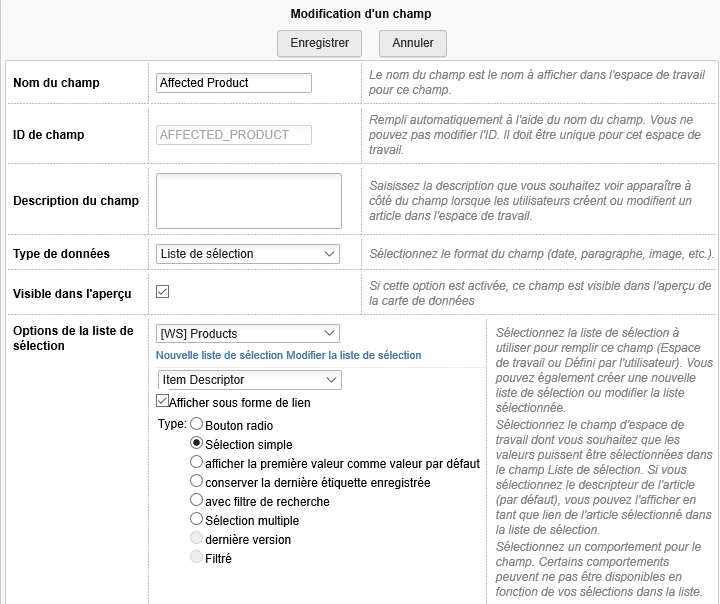
Task: Select the Sélection multiple radio option
Action: (x=197, y=519)
